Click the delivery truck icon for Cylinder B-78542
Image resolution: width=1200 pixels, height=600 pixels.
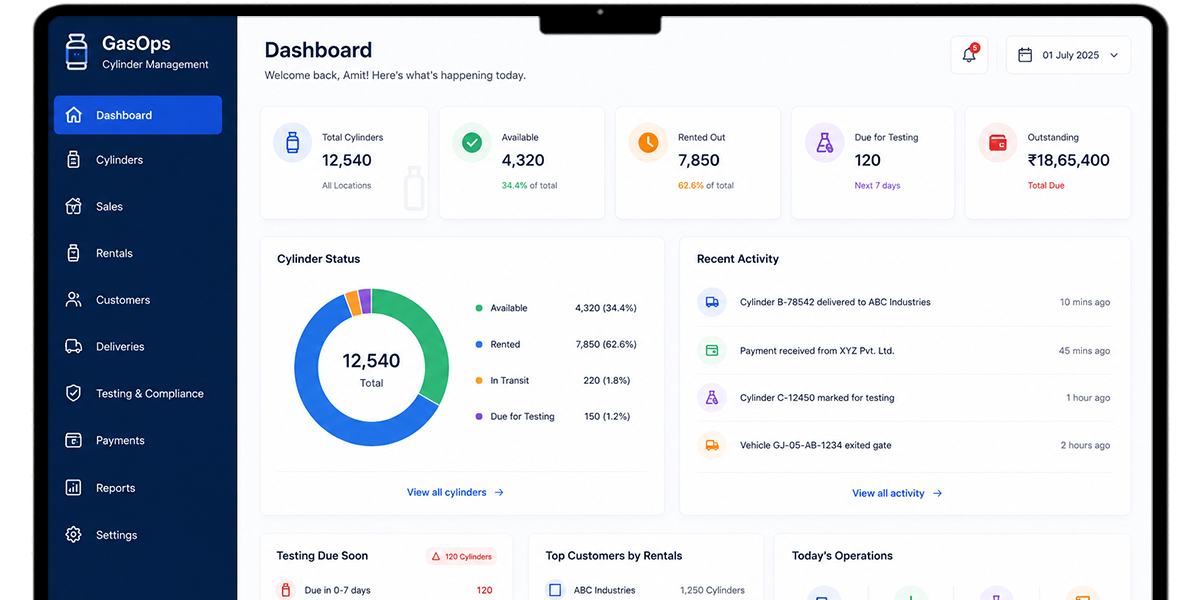click(712, 302)
